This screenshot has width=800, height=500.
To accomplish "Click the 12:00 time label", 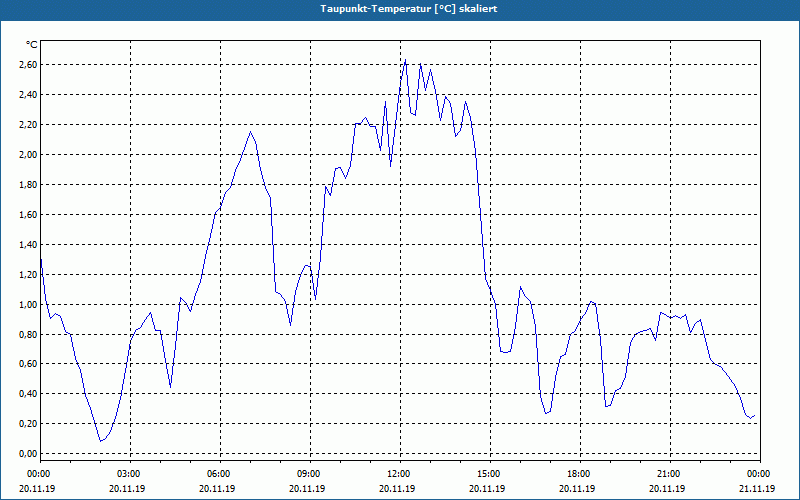I will click(x=400, y=474).
